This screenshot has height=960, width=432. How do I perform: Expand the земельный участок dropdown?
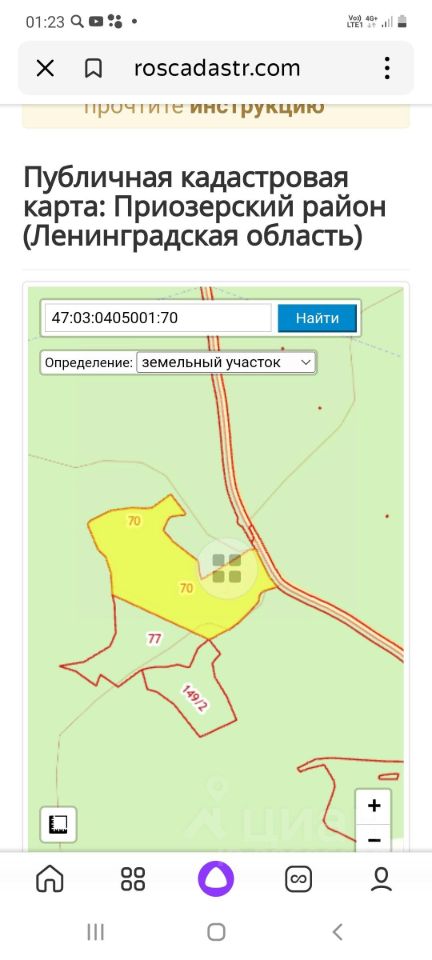click(x=226, y=362)
